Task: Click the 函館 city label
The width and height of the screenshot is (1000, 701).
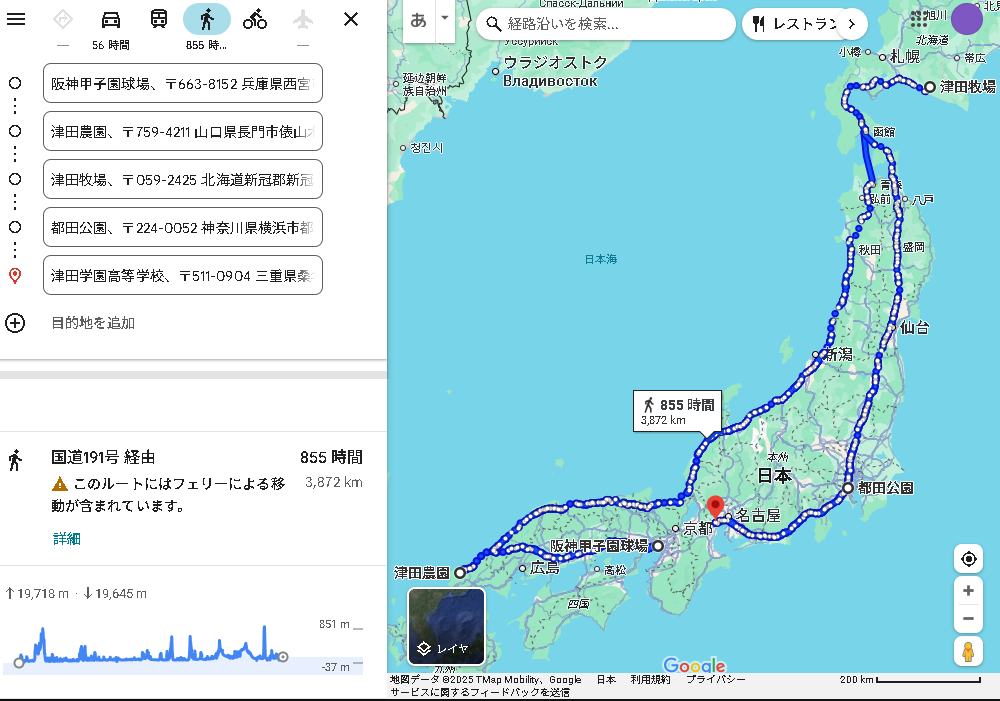Action: [884, 132]
